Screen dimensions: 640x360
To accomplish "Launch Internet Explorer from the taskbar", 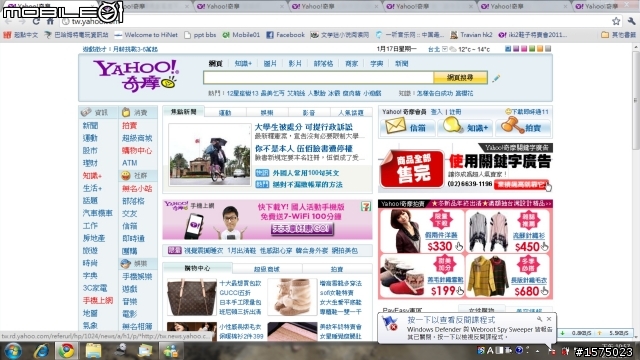I will tap(41, 351).
